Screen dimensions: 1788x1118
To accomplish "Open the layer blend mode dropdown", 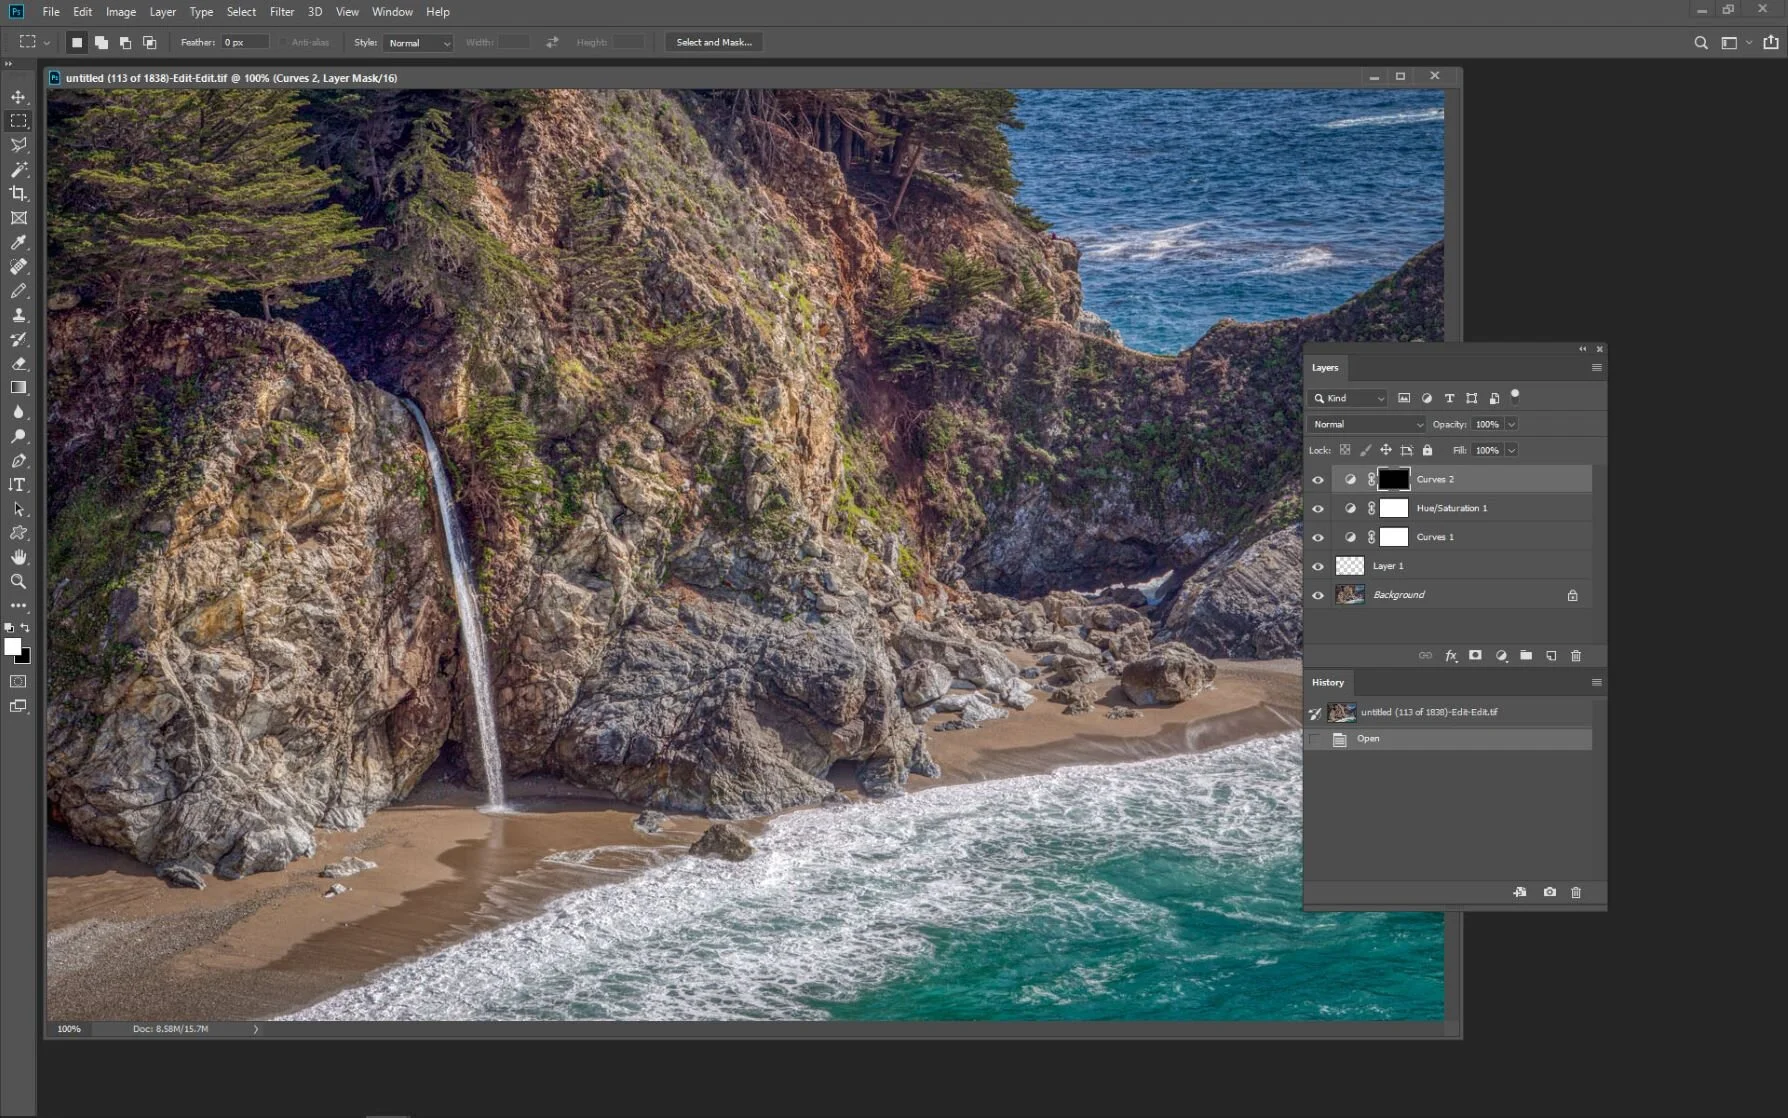I will pyautogui.click(x=1367, y=424).
